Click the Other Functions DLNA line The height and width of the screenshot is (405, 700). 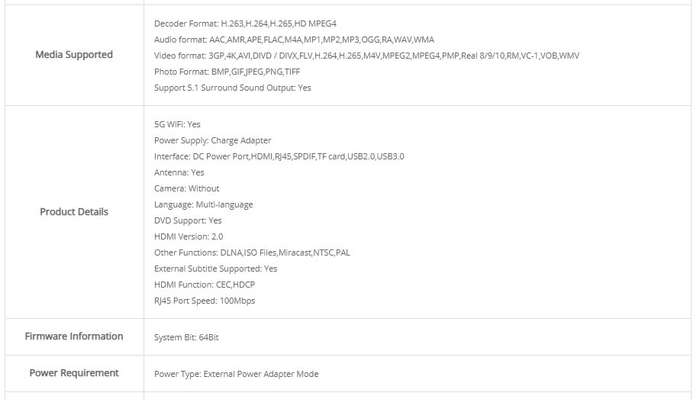click(252, 253)
